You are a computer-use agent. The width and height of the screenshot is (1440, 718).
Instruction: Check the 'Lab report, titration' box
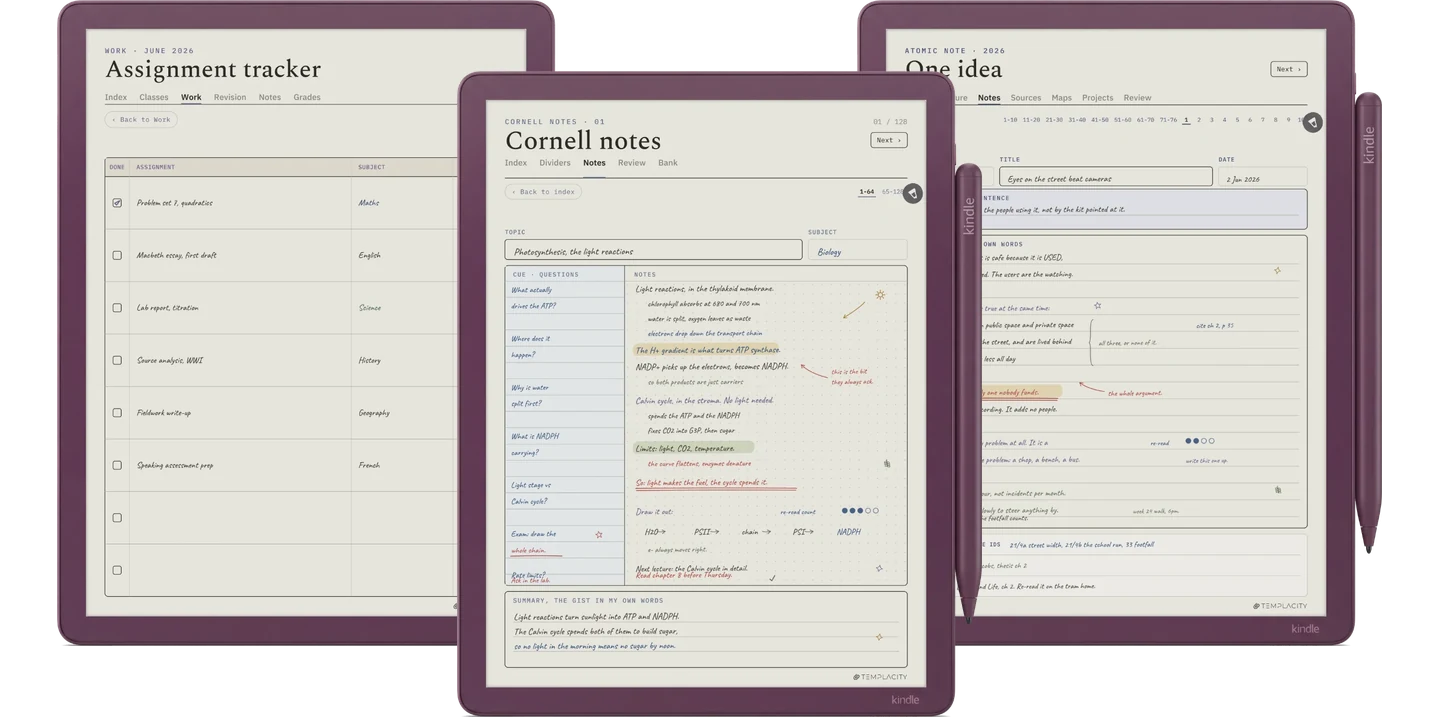(117, 308)
